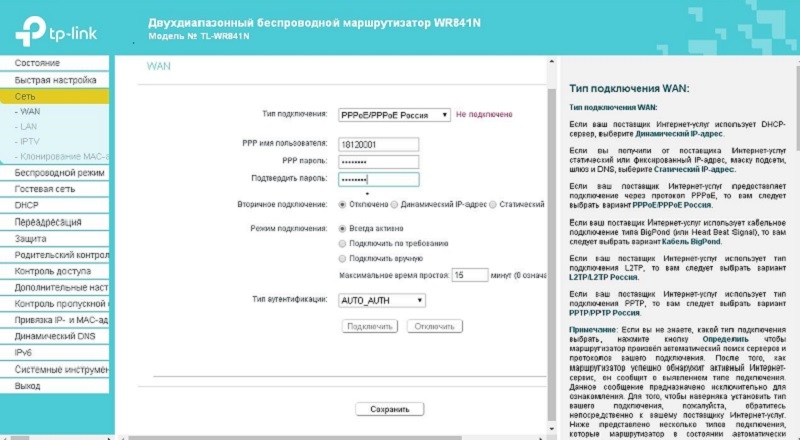Image resolution: width=800 pixels, height=440 pixels.
Task: Open Быстрая настройка in the sidebar
Action: [55, 80]
